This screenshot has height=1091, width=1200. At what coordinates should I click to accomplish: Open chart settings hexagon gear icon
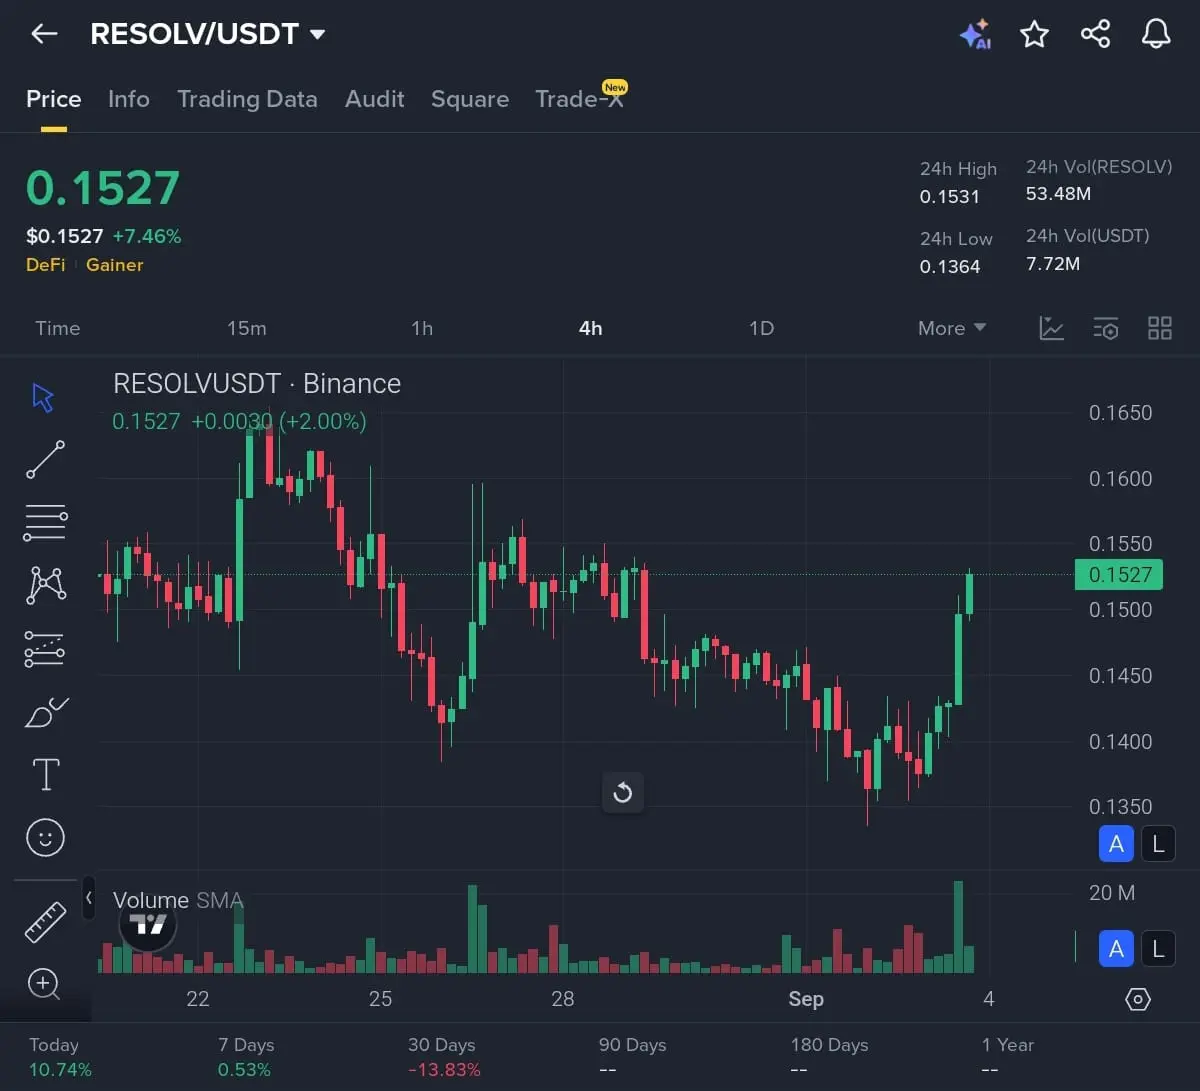point(1138,999)
